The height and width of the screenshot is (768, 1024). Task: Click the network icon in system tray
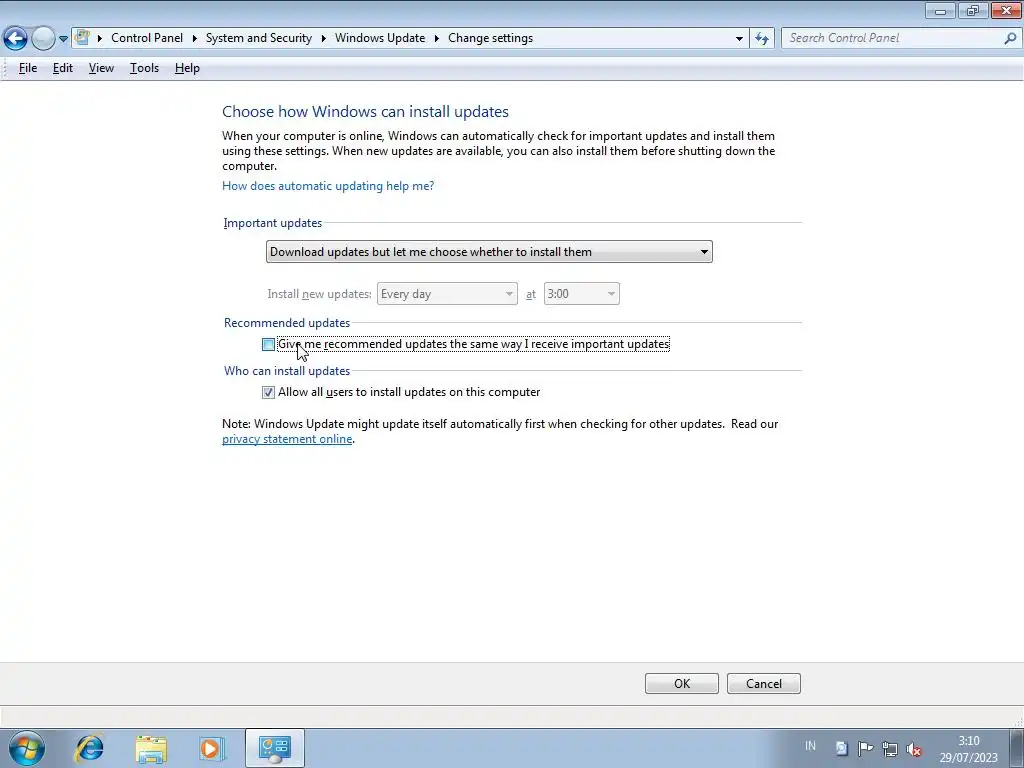click(x=889, y=748)
